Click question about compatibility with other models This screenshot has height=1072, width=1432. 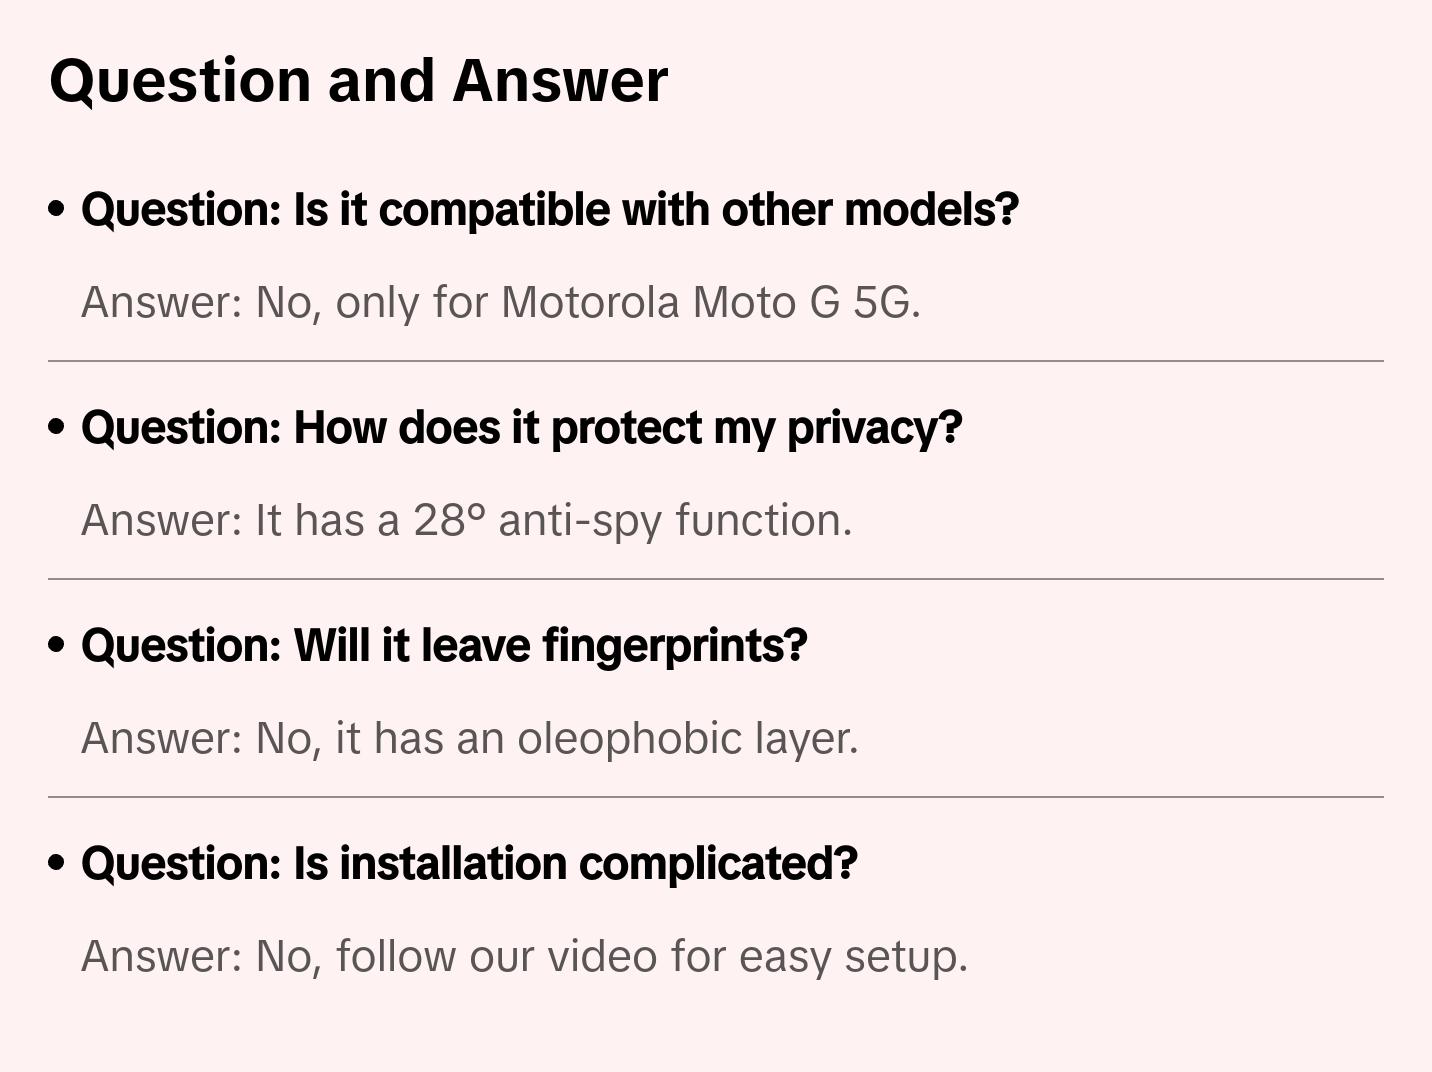[550, 210]
